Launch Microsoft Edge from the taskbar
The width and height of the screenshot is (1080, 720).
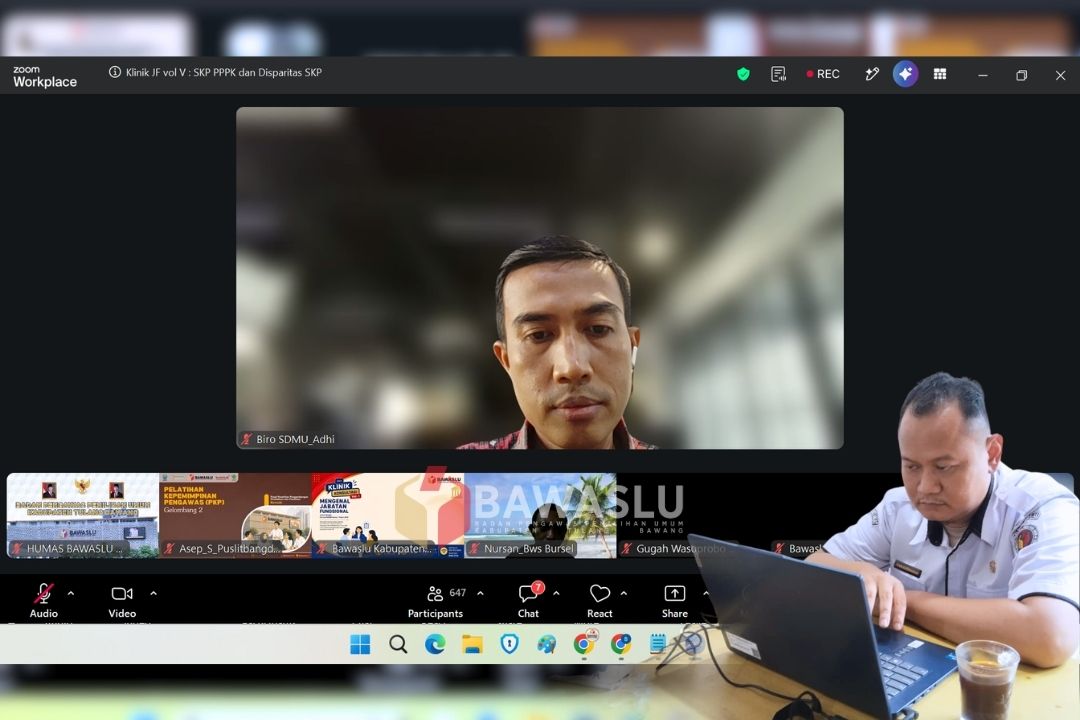click(x=435, y=644)
